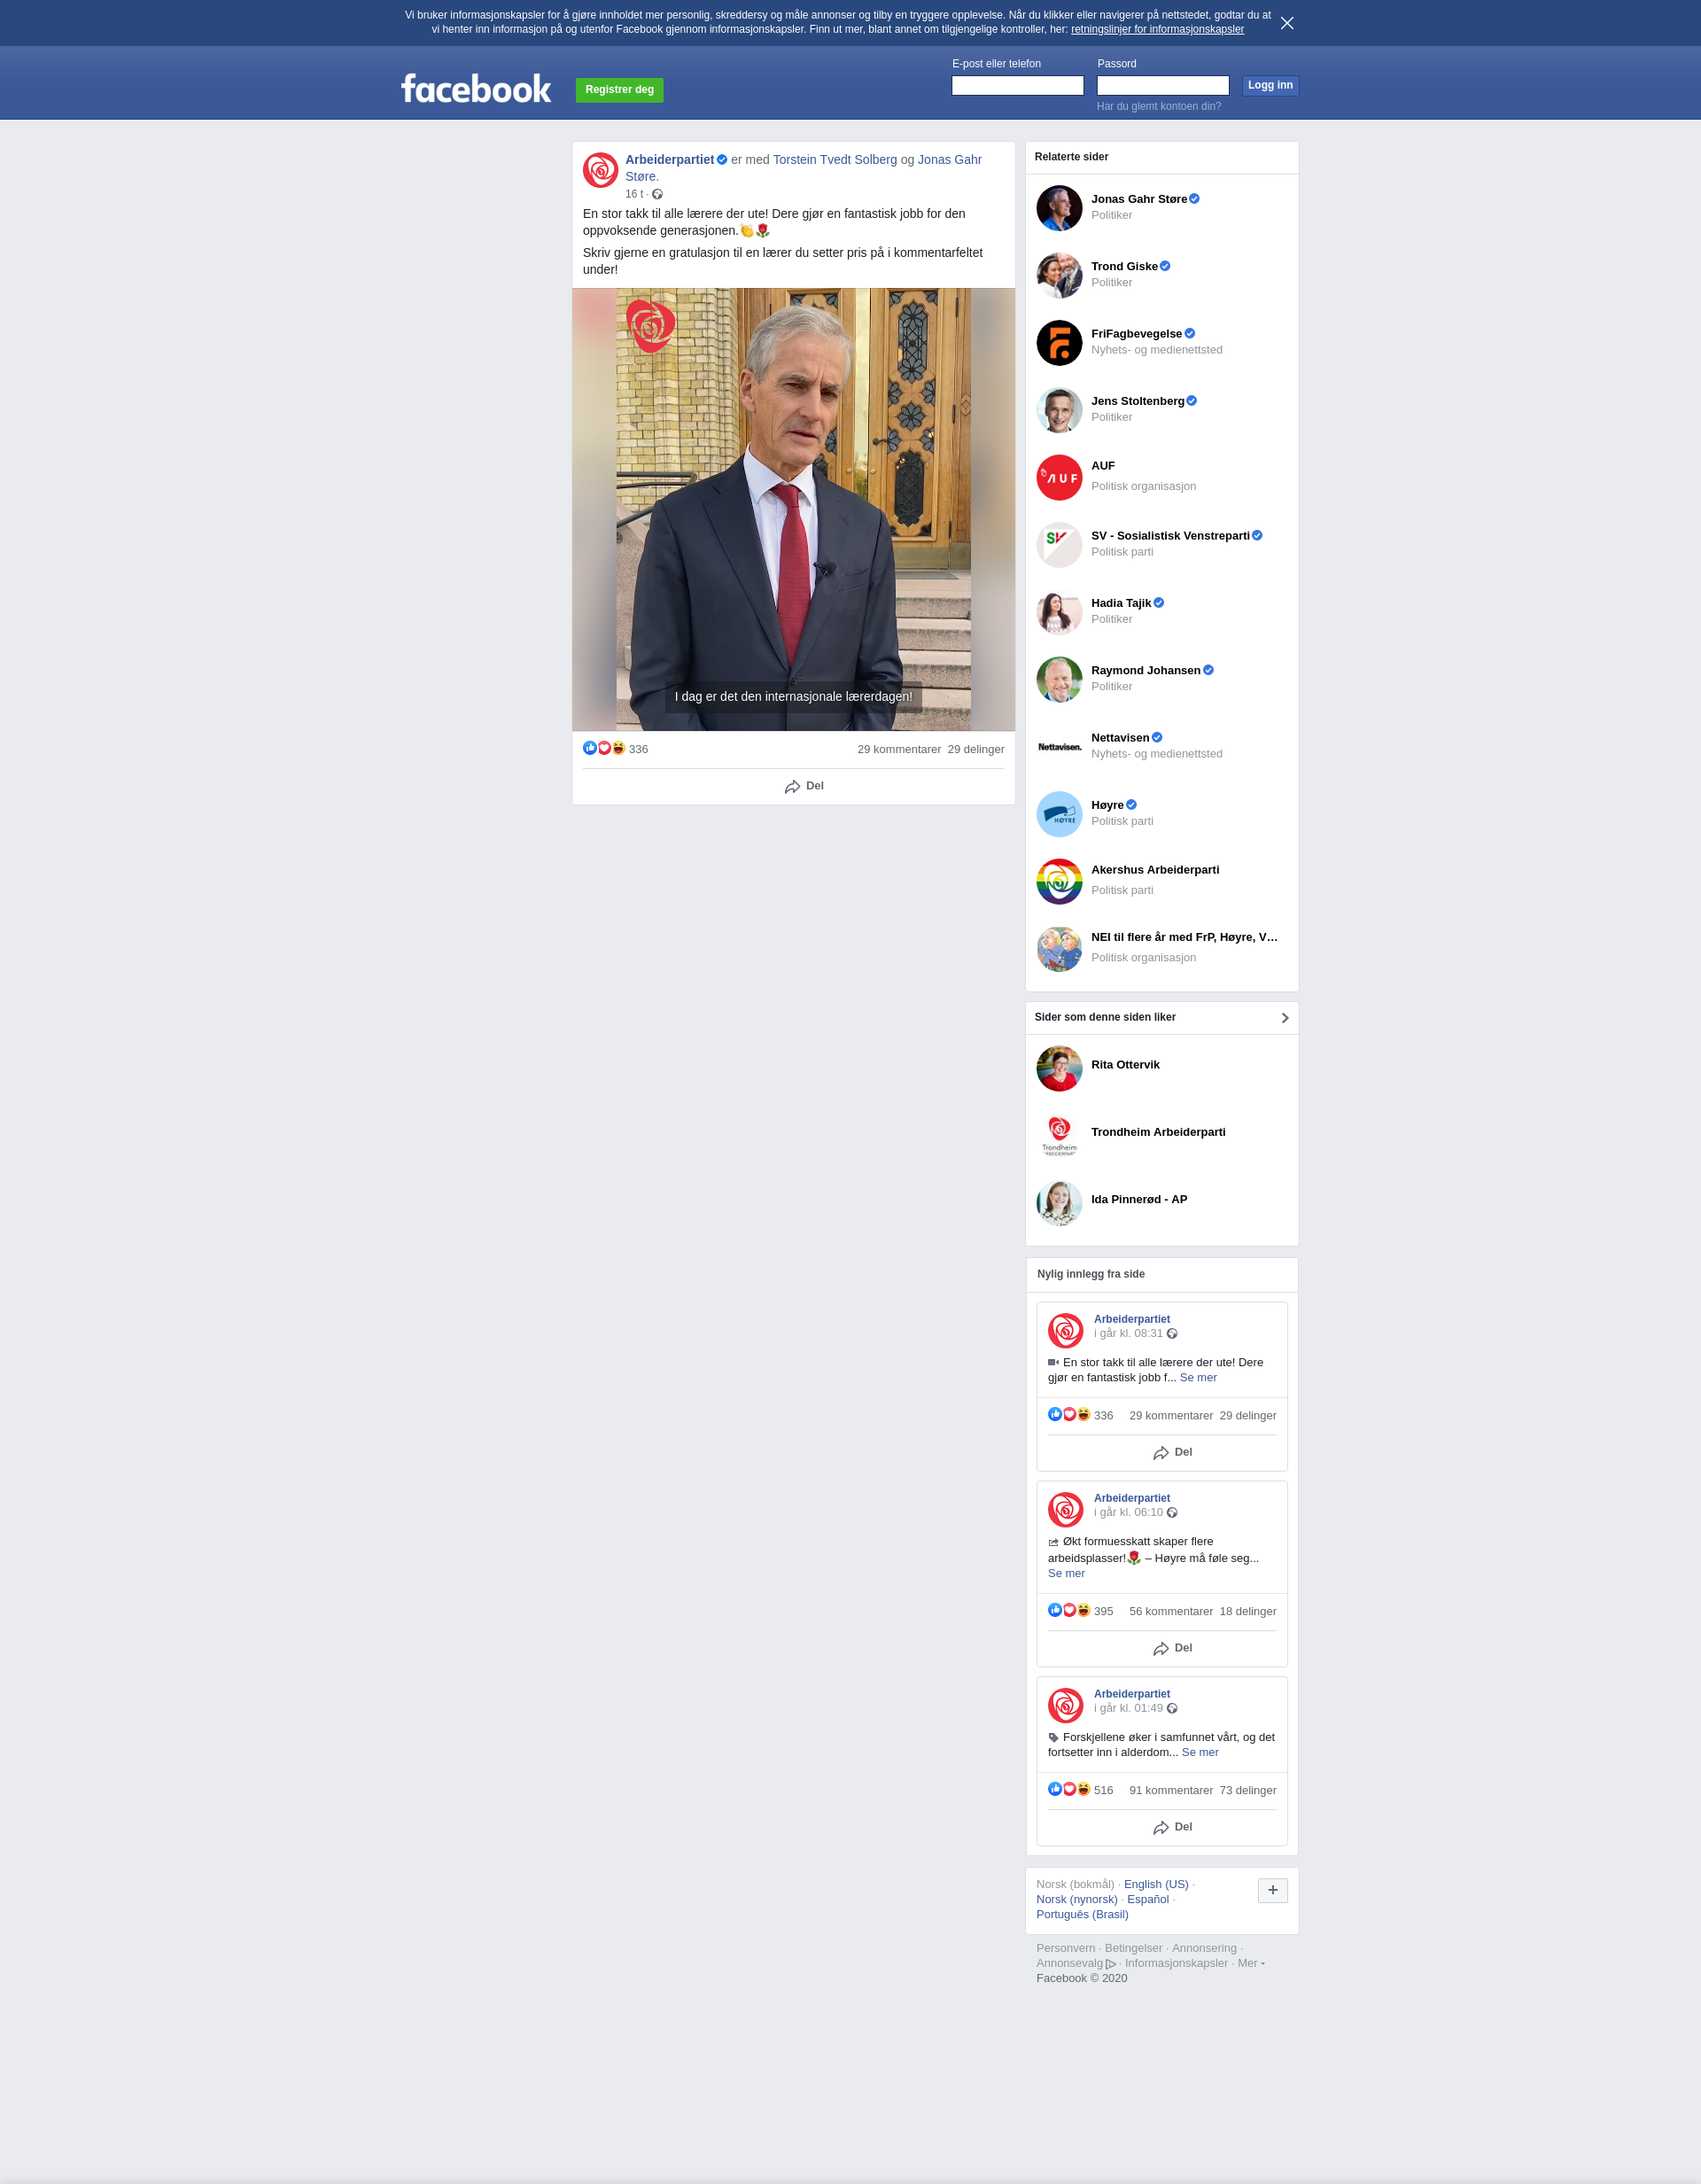
Task: Open AUF page logo
Action: click(x=1059, y=478)
